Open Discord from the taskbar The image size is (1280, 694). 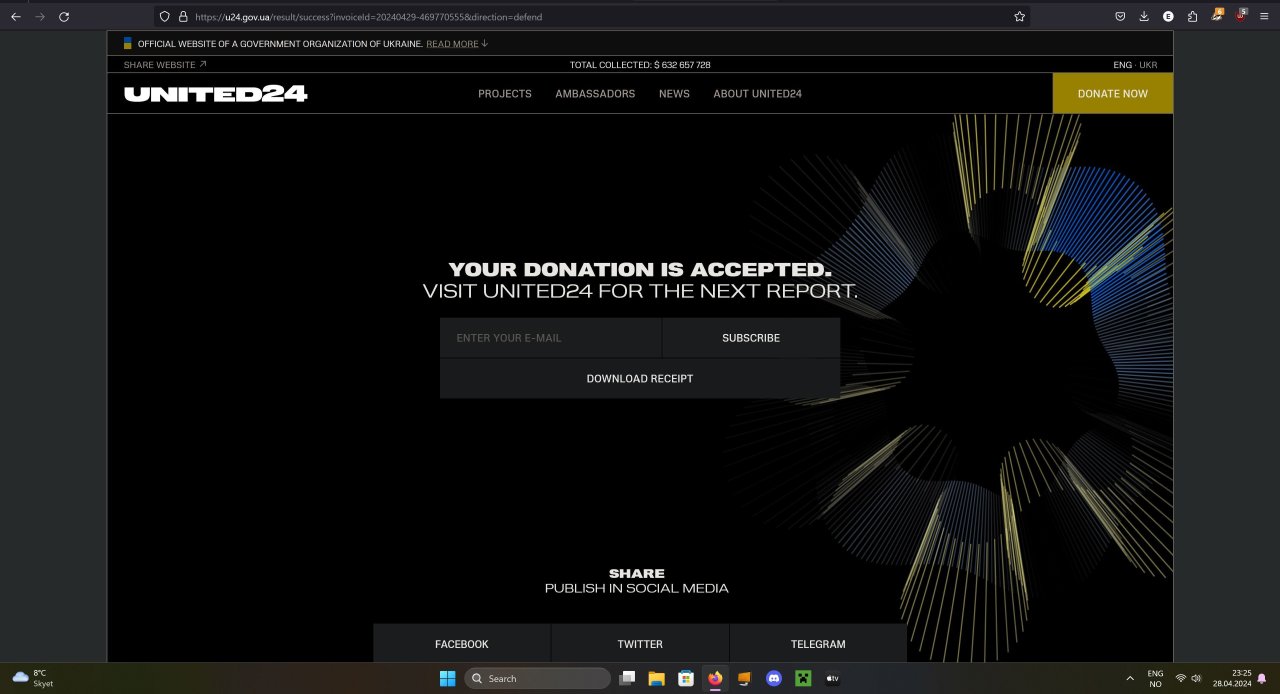774,678
